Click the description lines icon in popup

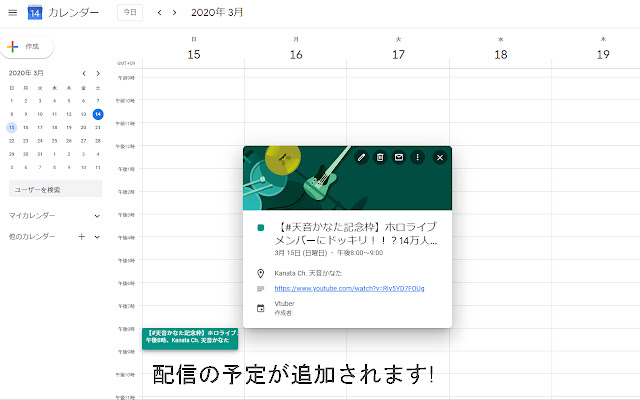tap(260, 289)
